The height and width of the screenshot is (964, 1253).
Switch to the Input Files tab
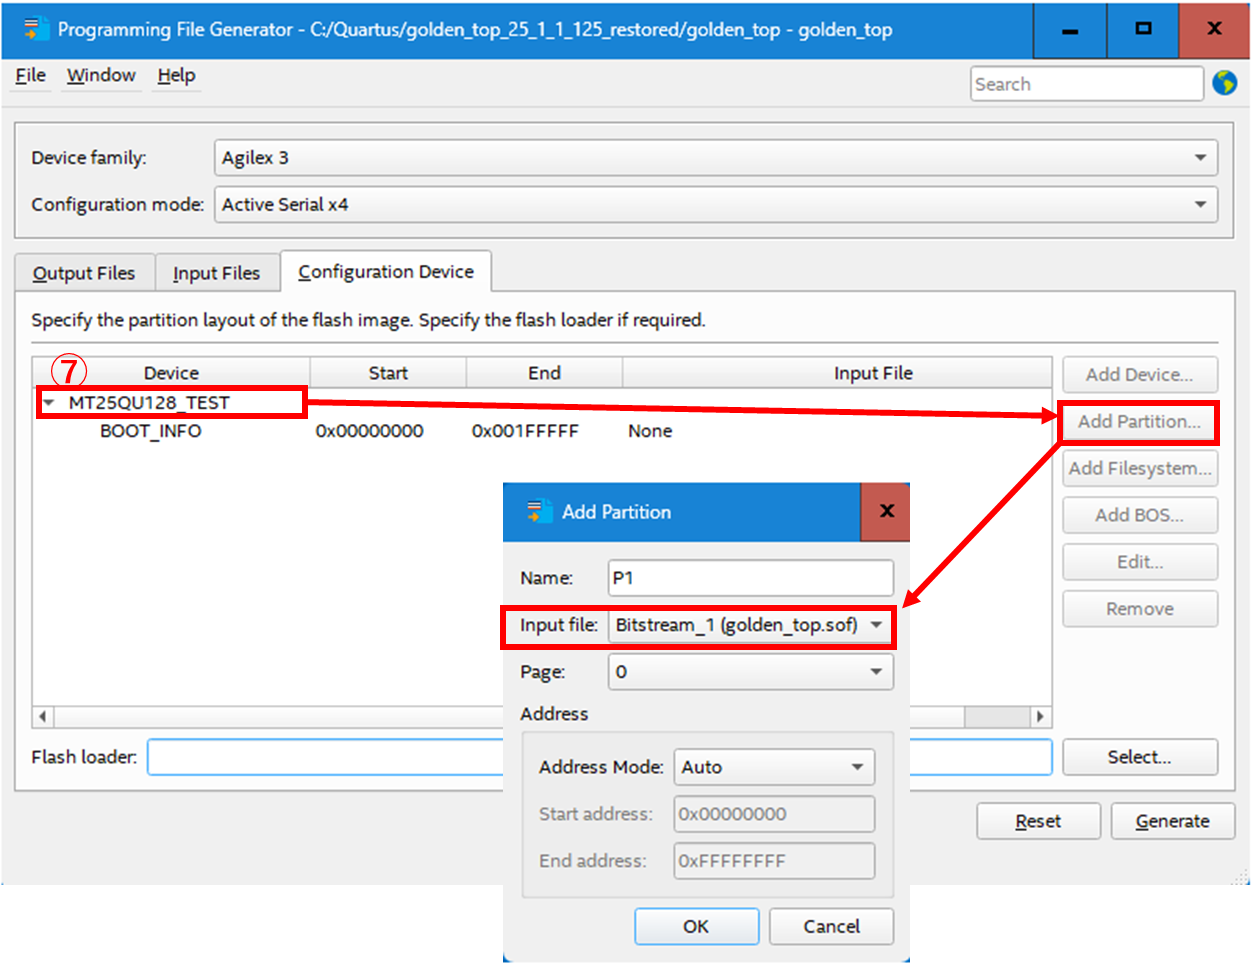click(216, 273)
